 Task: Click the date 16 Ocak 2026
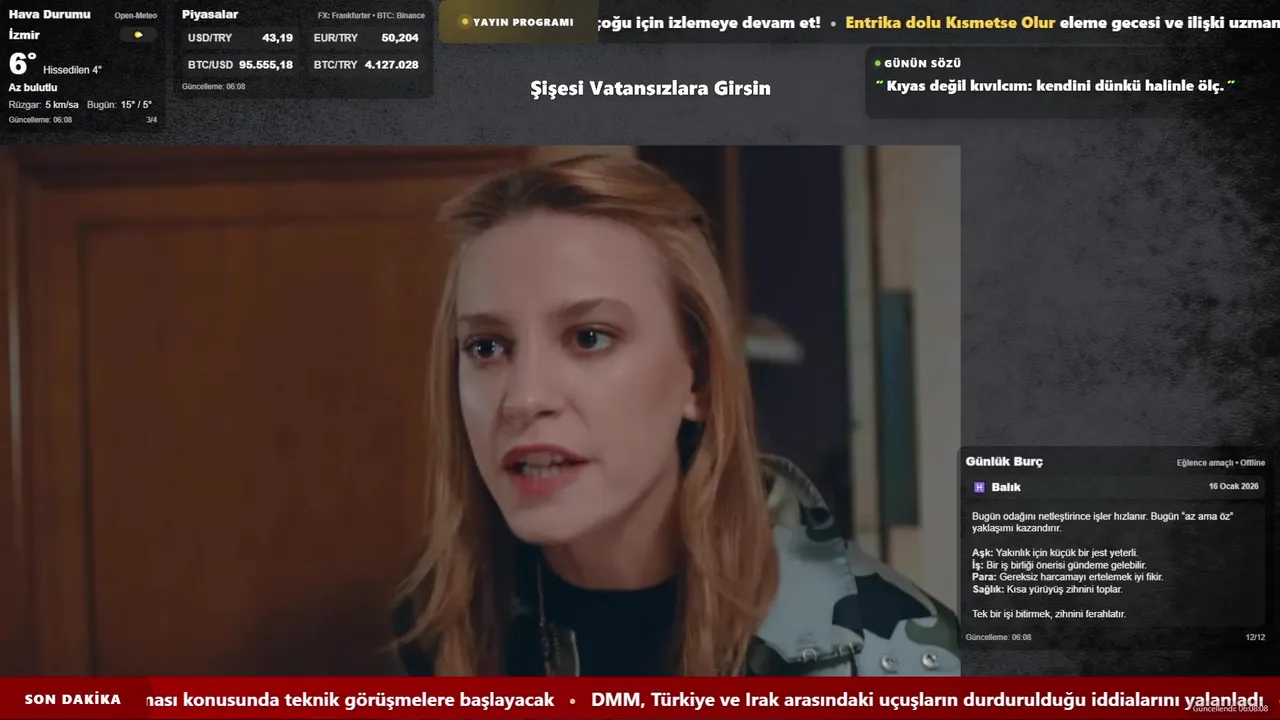click(x=1234, y=486)
